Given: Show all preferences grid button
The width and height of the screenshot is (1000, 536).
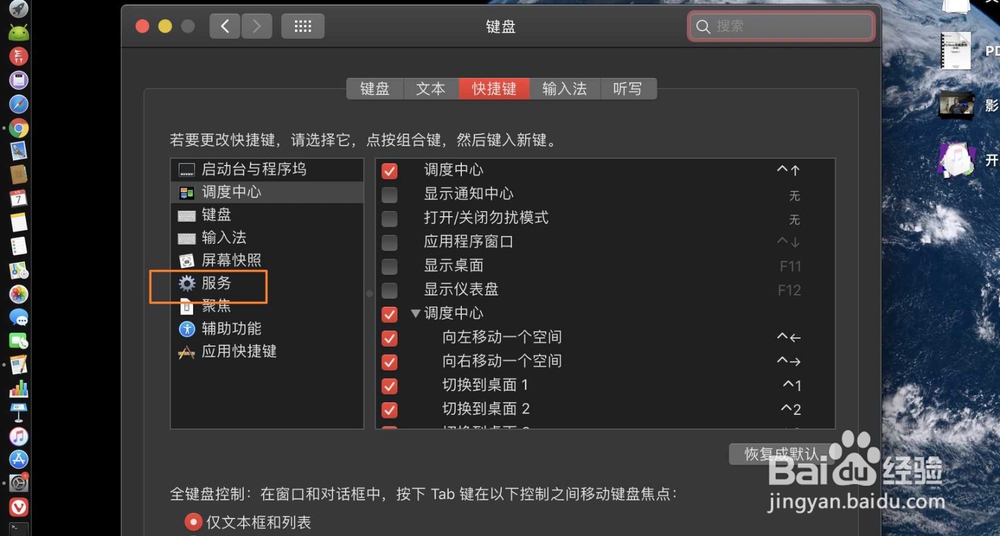Looking at the screenshot, I should [x=302, y=26].
